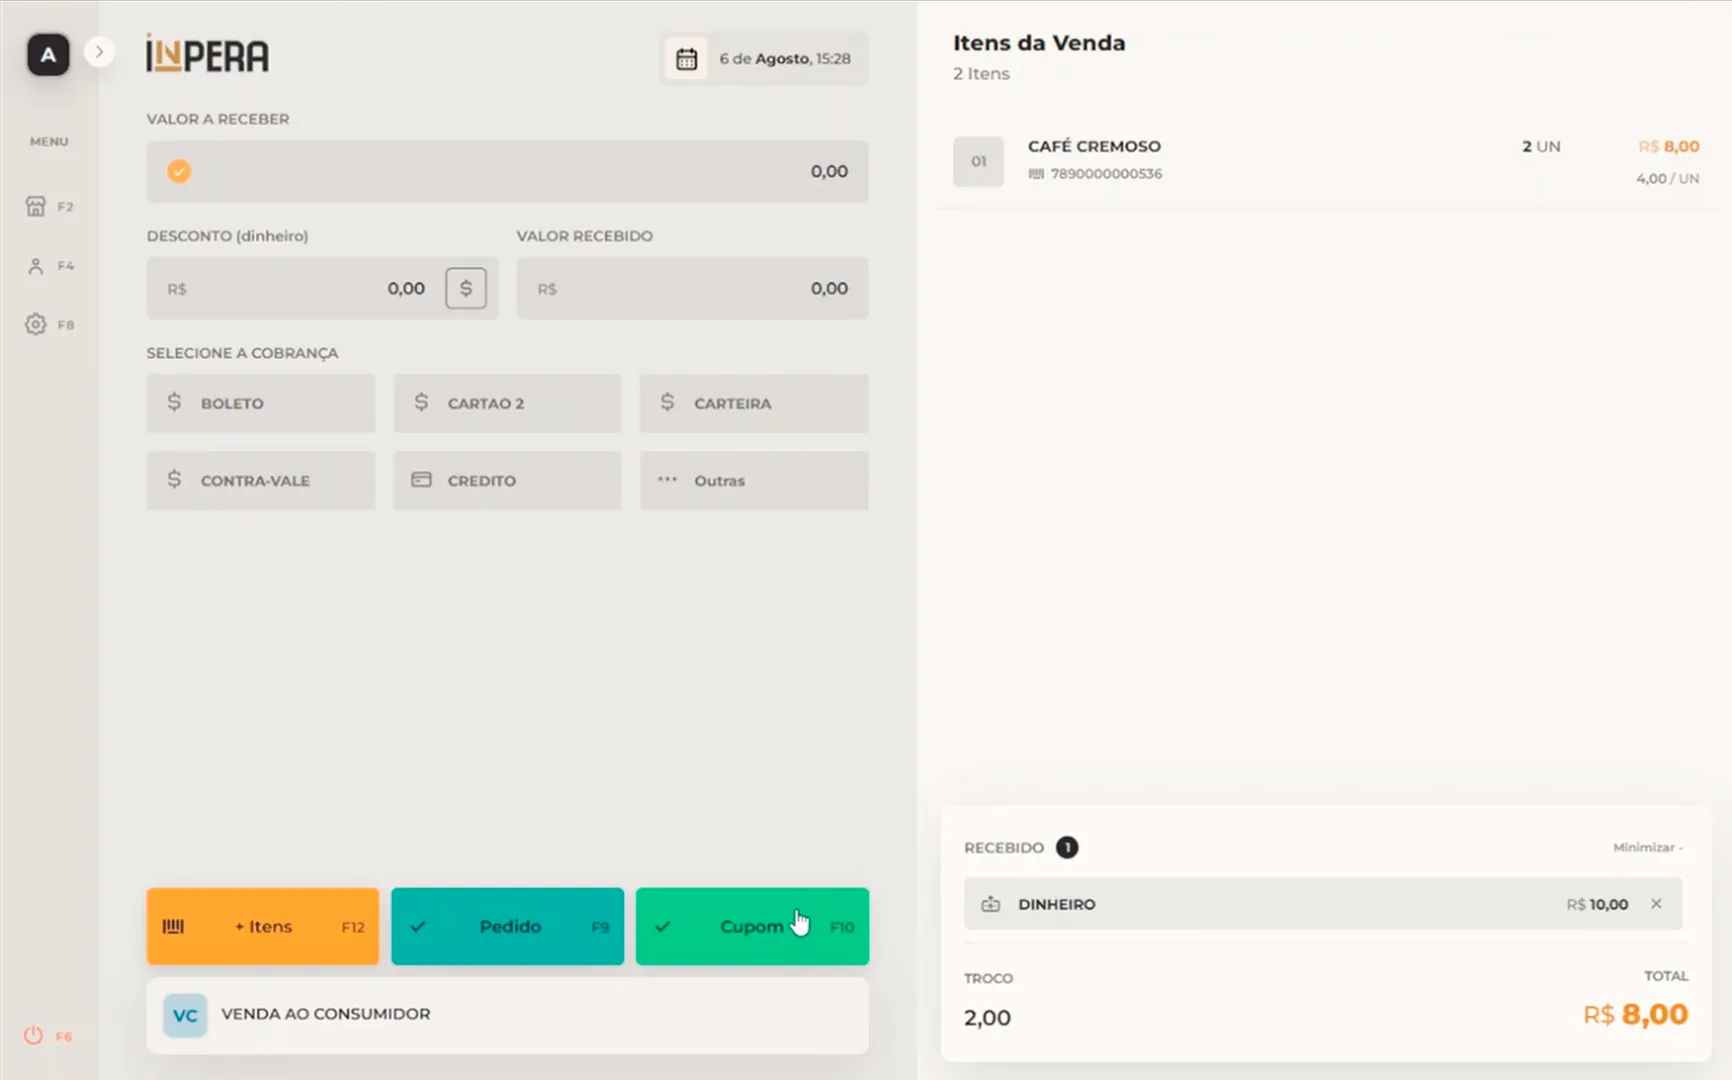Viewport: 1732px width, 1080px height.
Task: Click the user avatar labeled A
Action: click(x=48, y=55)
